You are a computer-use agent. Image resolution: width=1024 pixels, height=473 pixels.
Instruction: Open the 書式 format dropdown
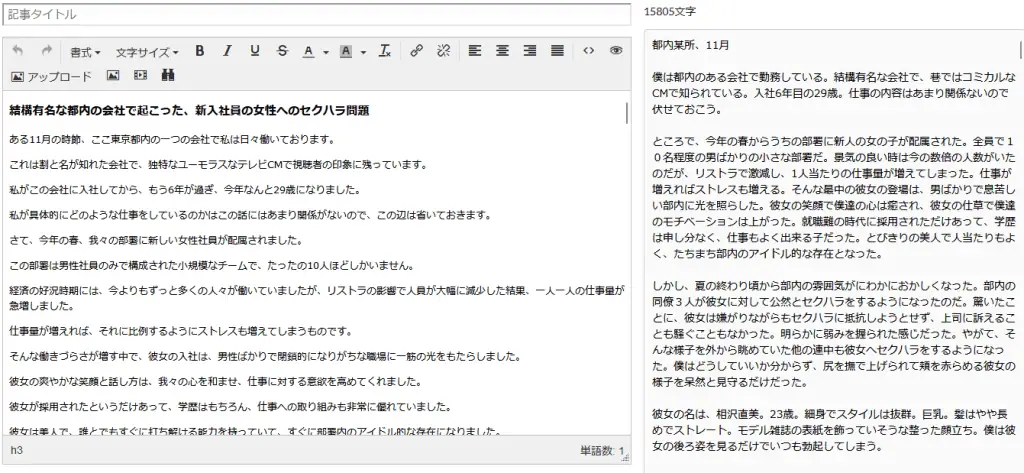pyautogui.click(x=86, y=52)
